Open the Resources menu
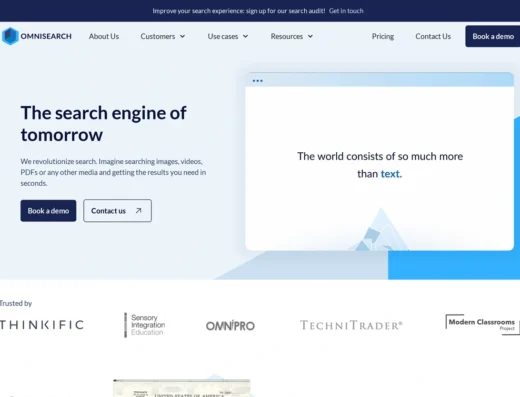 tap(287, 36)
